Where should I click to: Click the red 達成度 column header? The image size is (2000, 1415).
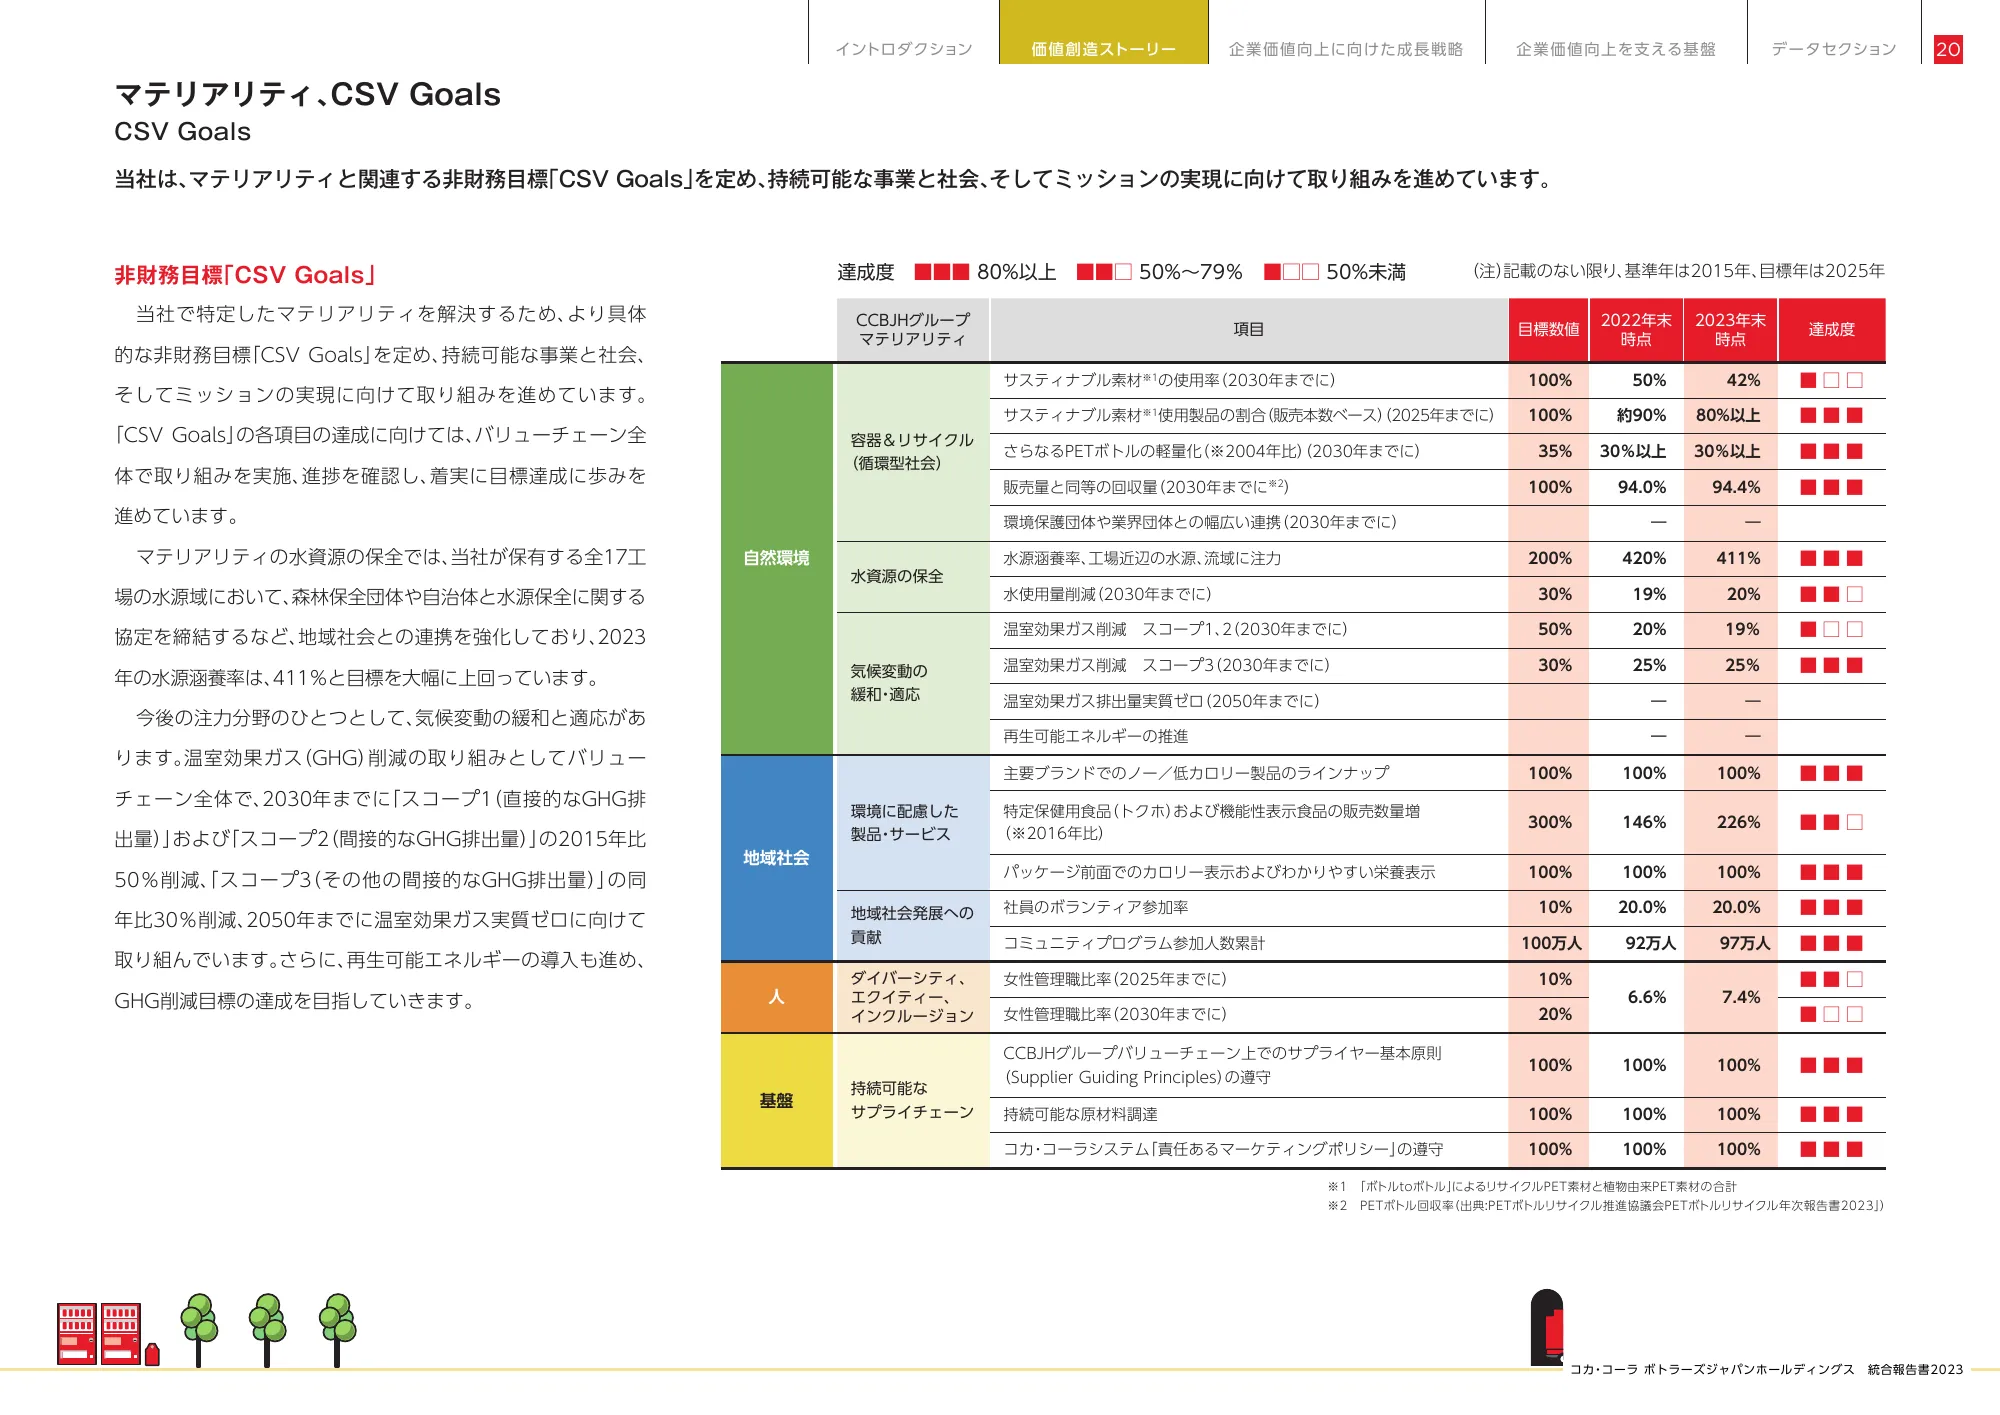click(x=1832, y=329)
